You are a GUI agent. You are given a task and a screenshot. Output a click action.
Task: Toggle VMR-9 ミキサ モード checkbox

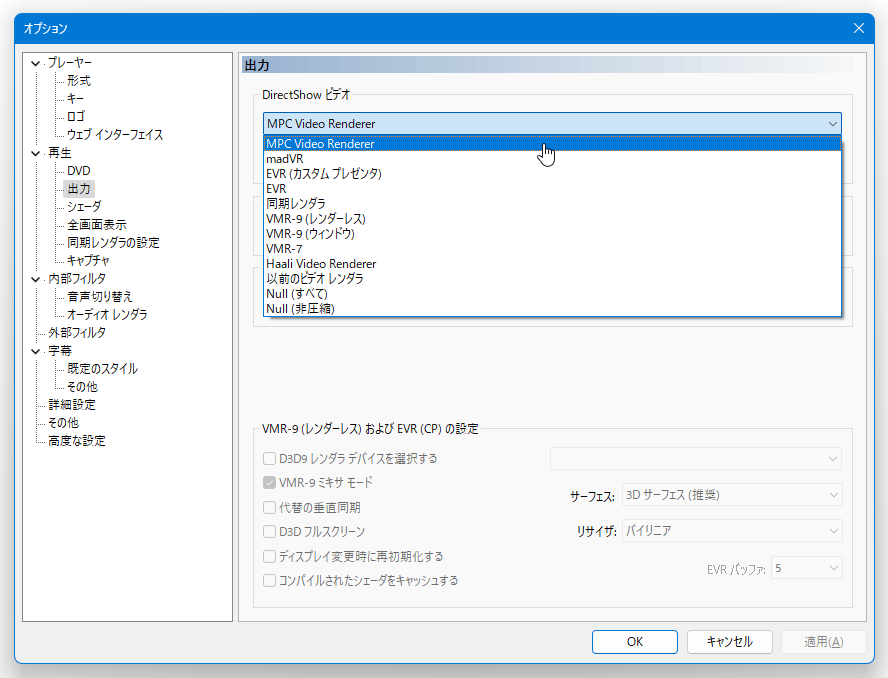click(x=270, y=483)
